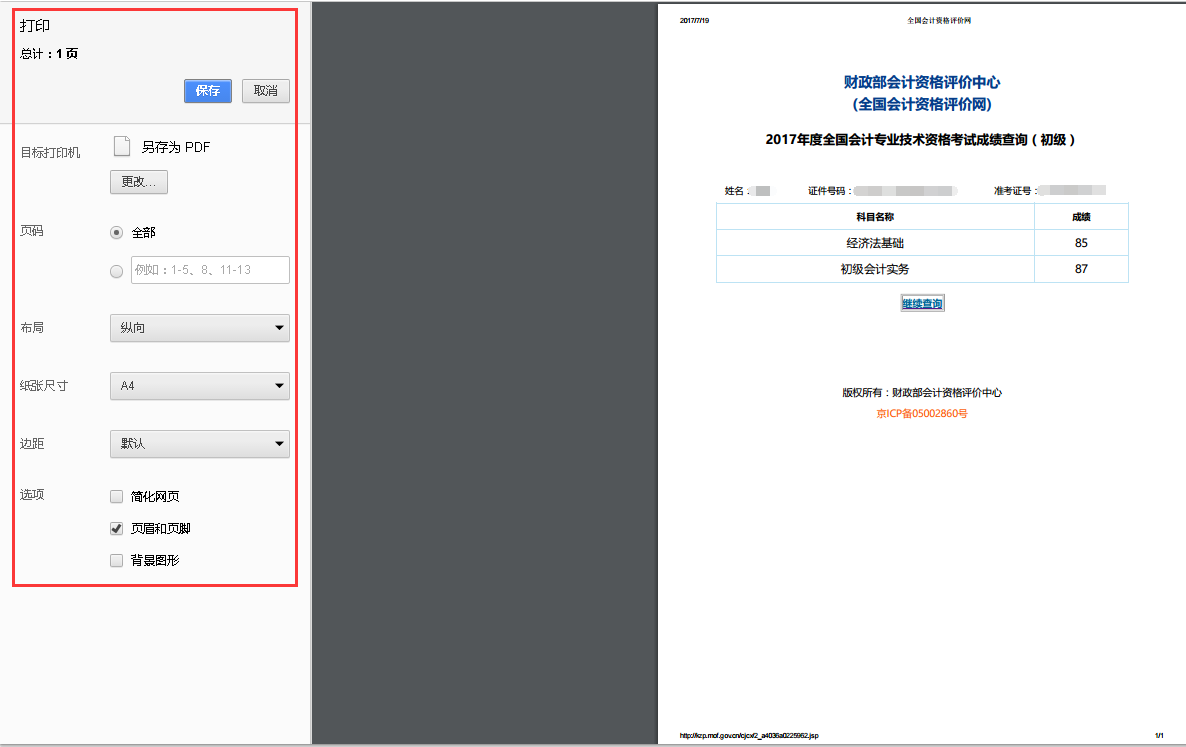Open the 纸张尺寸 dropdown showing A4
This screenshot has height=747, width=1186.
coord(199,385)
